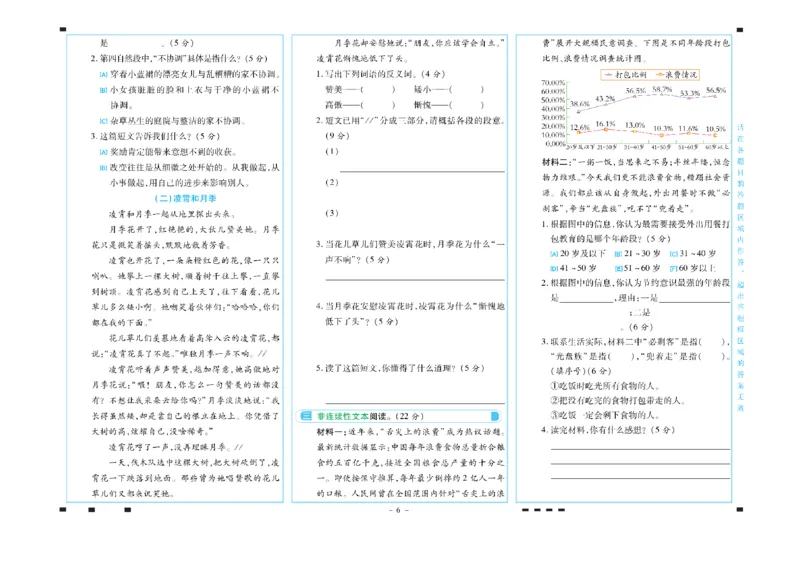Click the (2) paragraph summary label
This screenshot has height=566, width=800.
(332, 182)
